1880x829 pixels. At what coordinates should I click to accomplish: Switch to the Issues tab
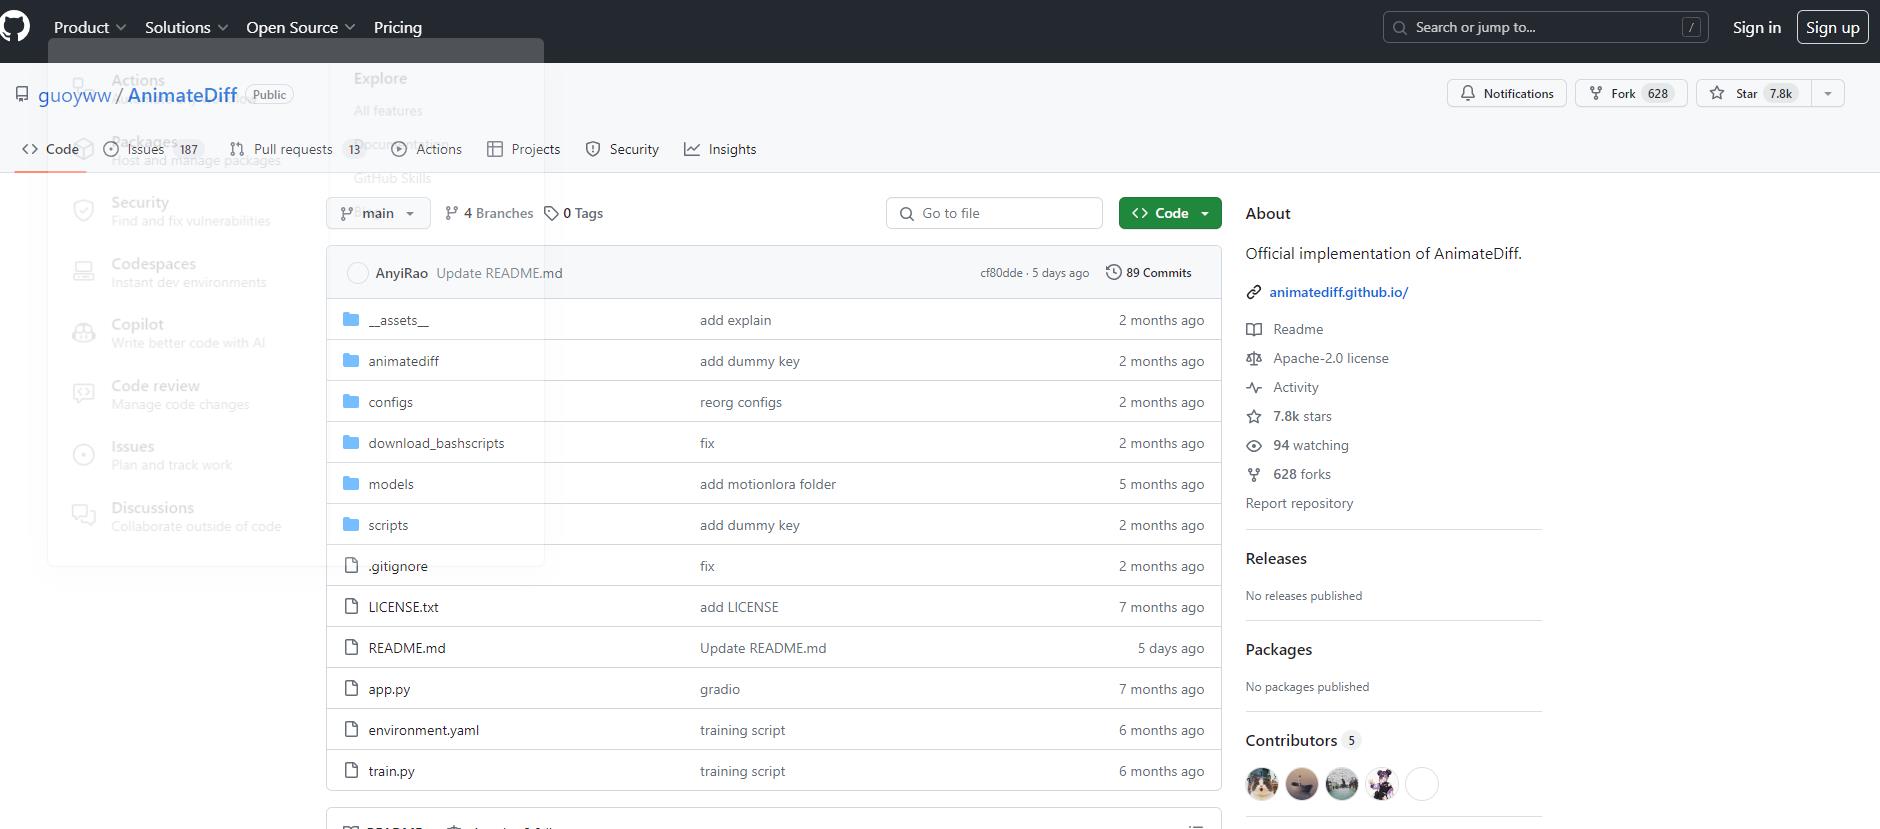[x=152, y=149]
